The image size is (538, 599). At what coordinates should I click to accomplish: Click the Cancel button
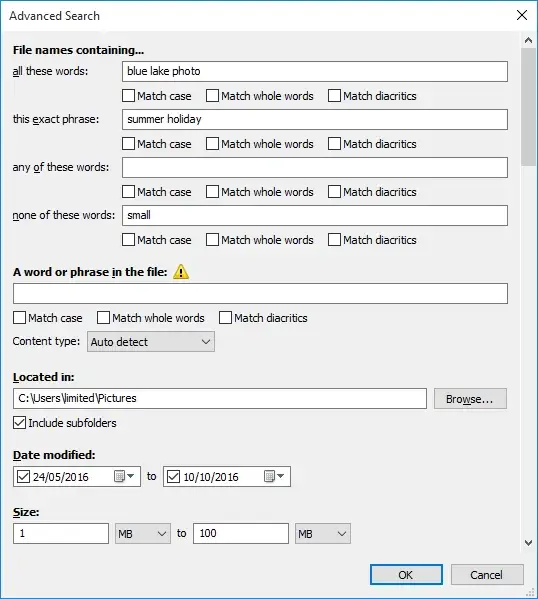tap(487, 575)
